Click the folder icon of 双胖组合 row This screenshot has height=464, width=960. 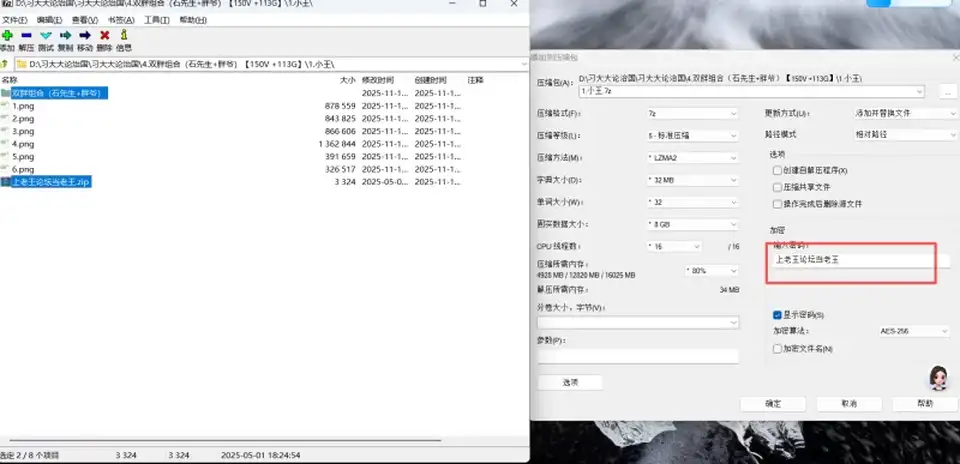pos(6,93)
